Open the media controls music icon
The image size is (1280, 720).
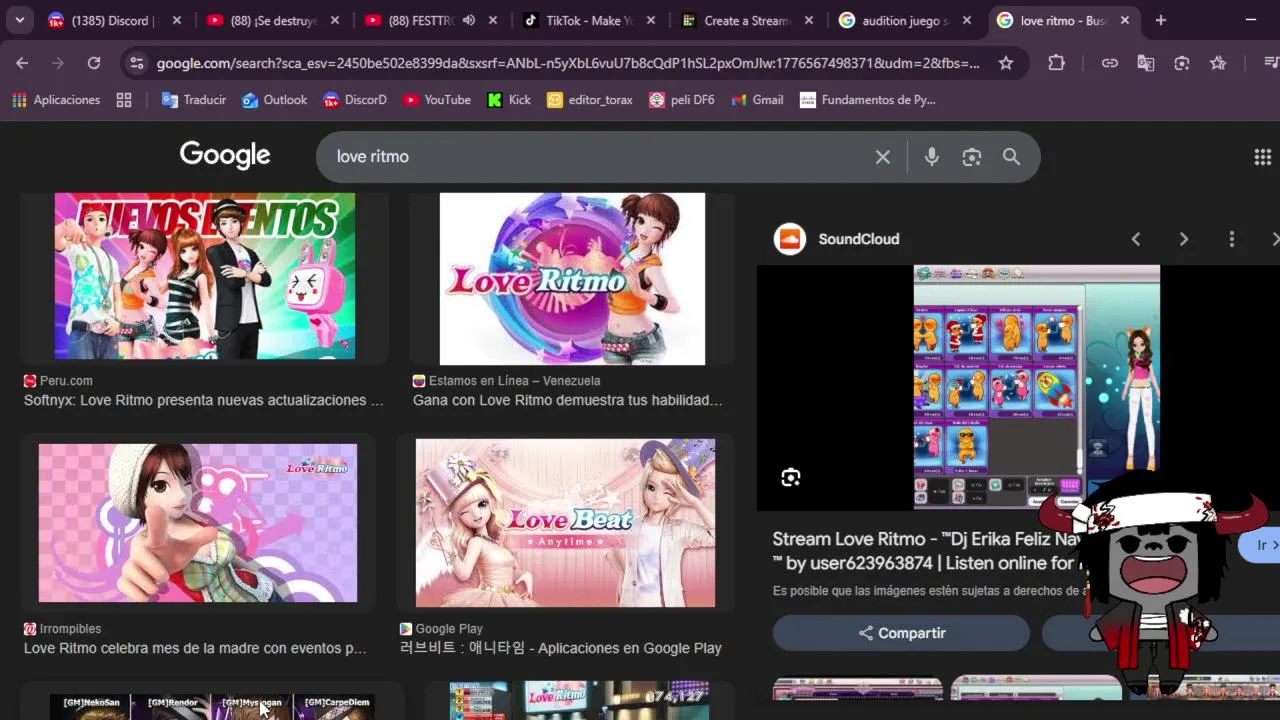point(1271,63)
